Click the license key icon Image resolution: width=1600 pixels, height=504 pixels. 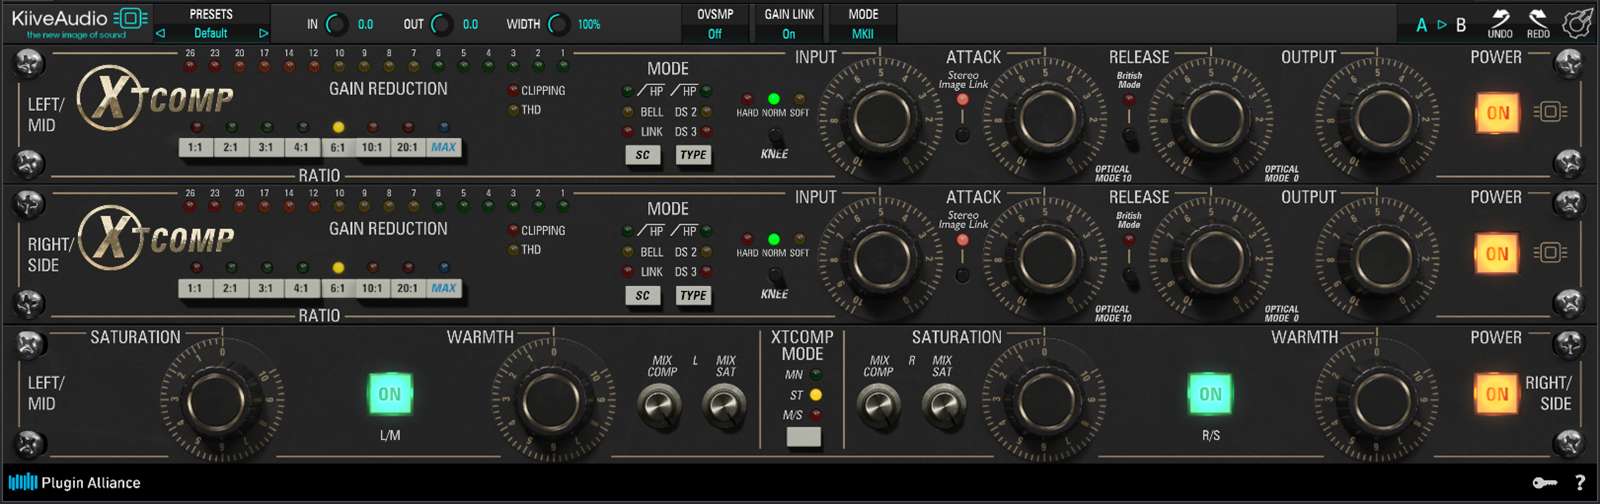pos(1544,483)
